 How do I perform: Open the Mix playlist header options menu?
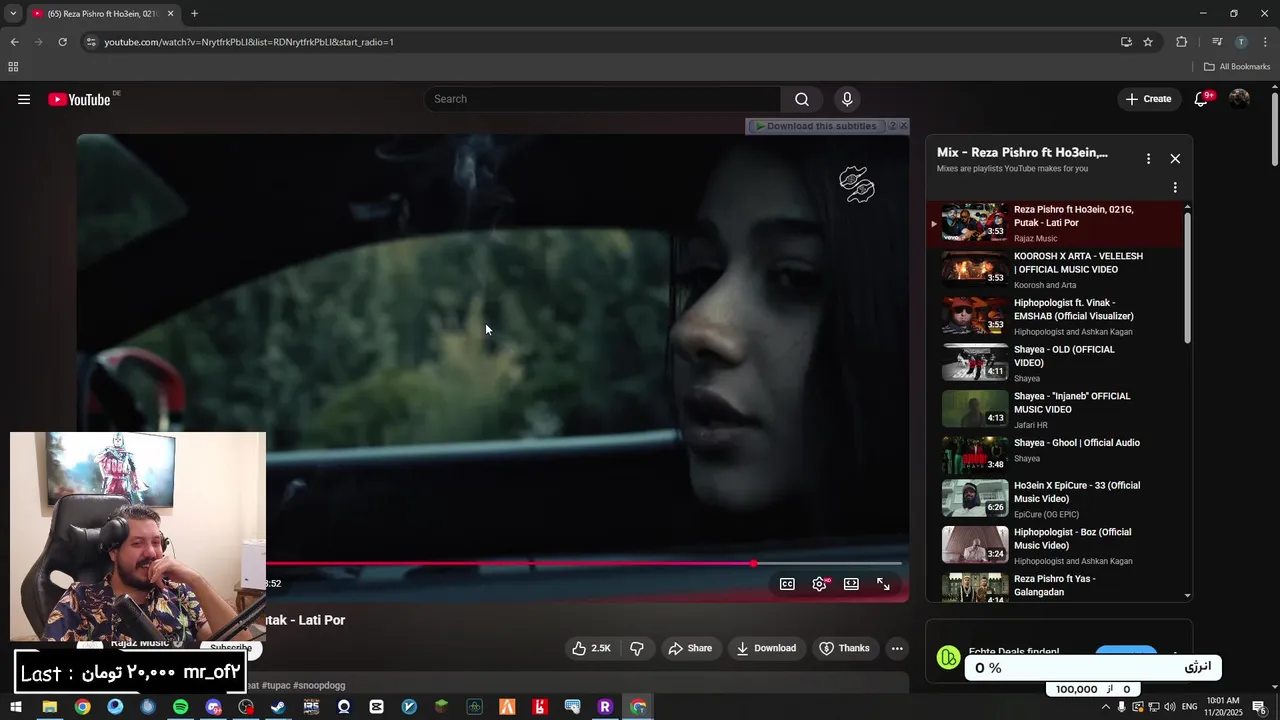(1148, 159)
